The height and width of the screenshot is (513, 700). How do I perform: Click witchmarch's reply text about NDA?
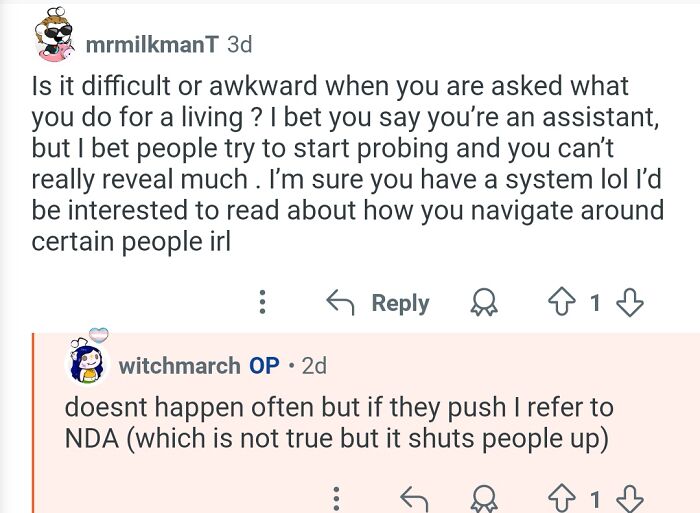339,422
